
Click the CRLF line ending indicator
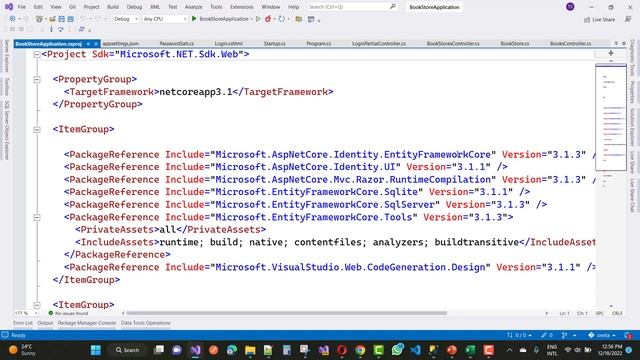(x=617, y=313)
